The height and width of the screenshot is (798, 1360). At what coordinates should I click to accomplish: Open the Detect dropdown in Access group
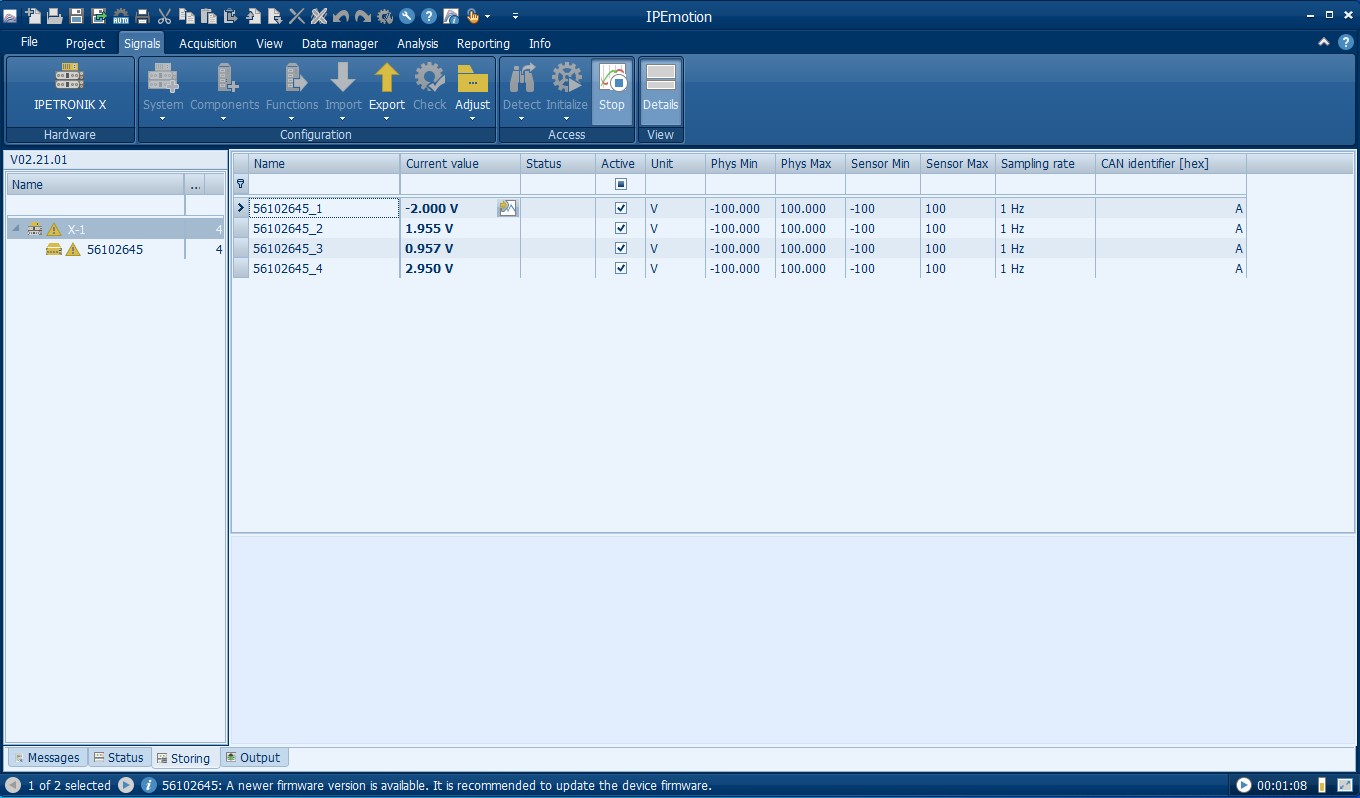tap(521, 118)
